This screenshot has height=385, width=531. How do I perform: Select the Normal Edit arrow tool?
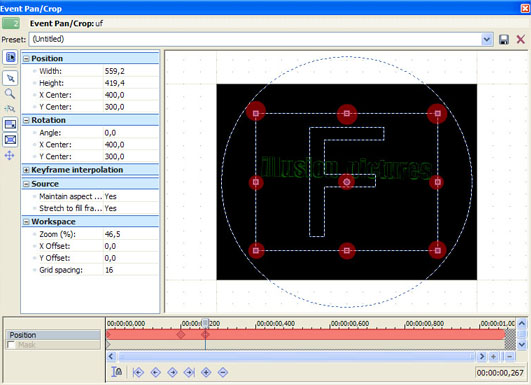click(10, 79)
